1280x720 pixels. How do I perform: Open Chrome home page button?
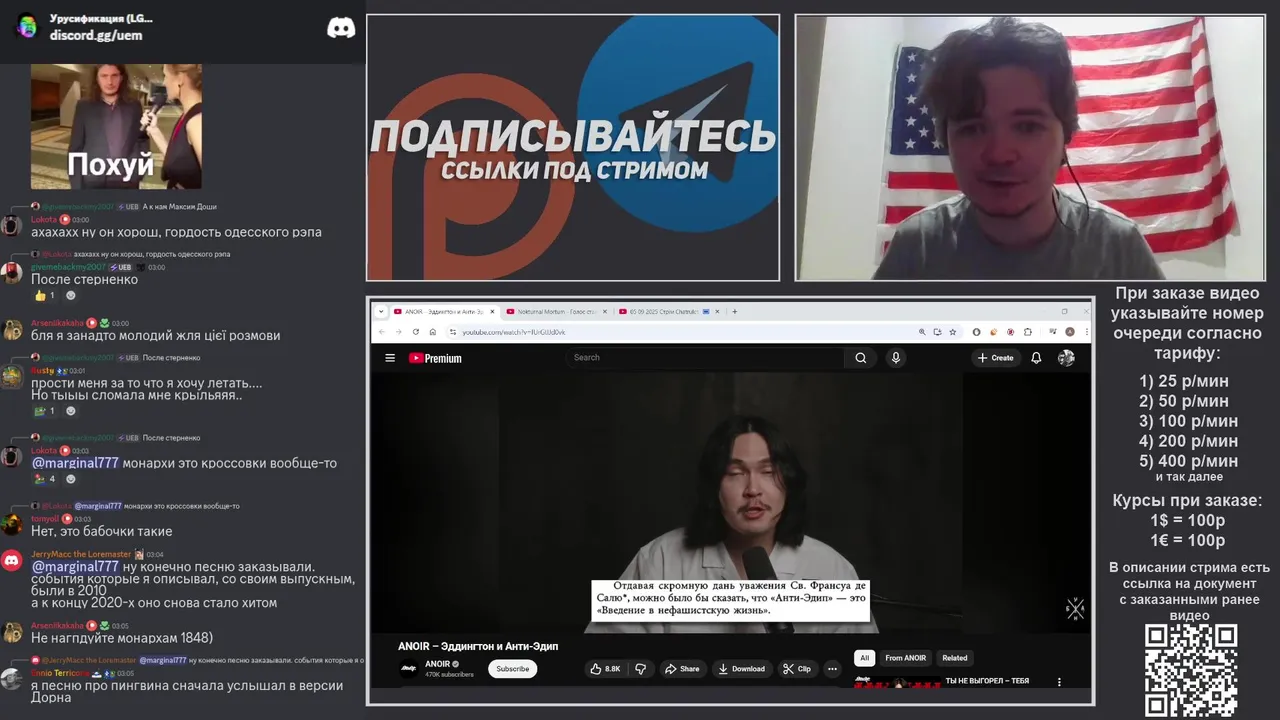[432, 331]
